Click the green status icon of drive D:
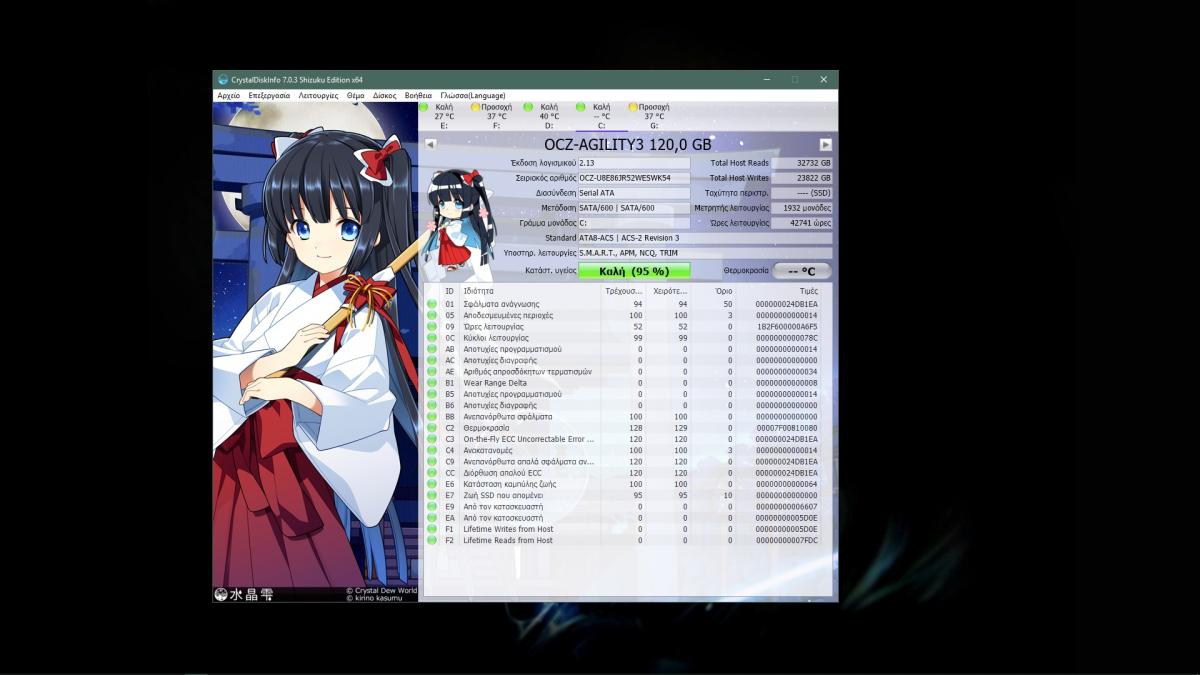 (528, 107)
